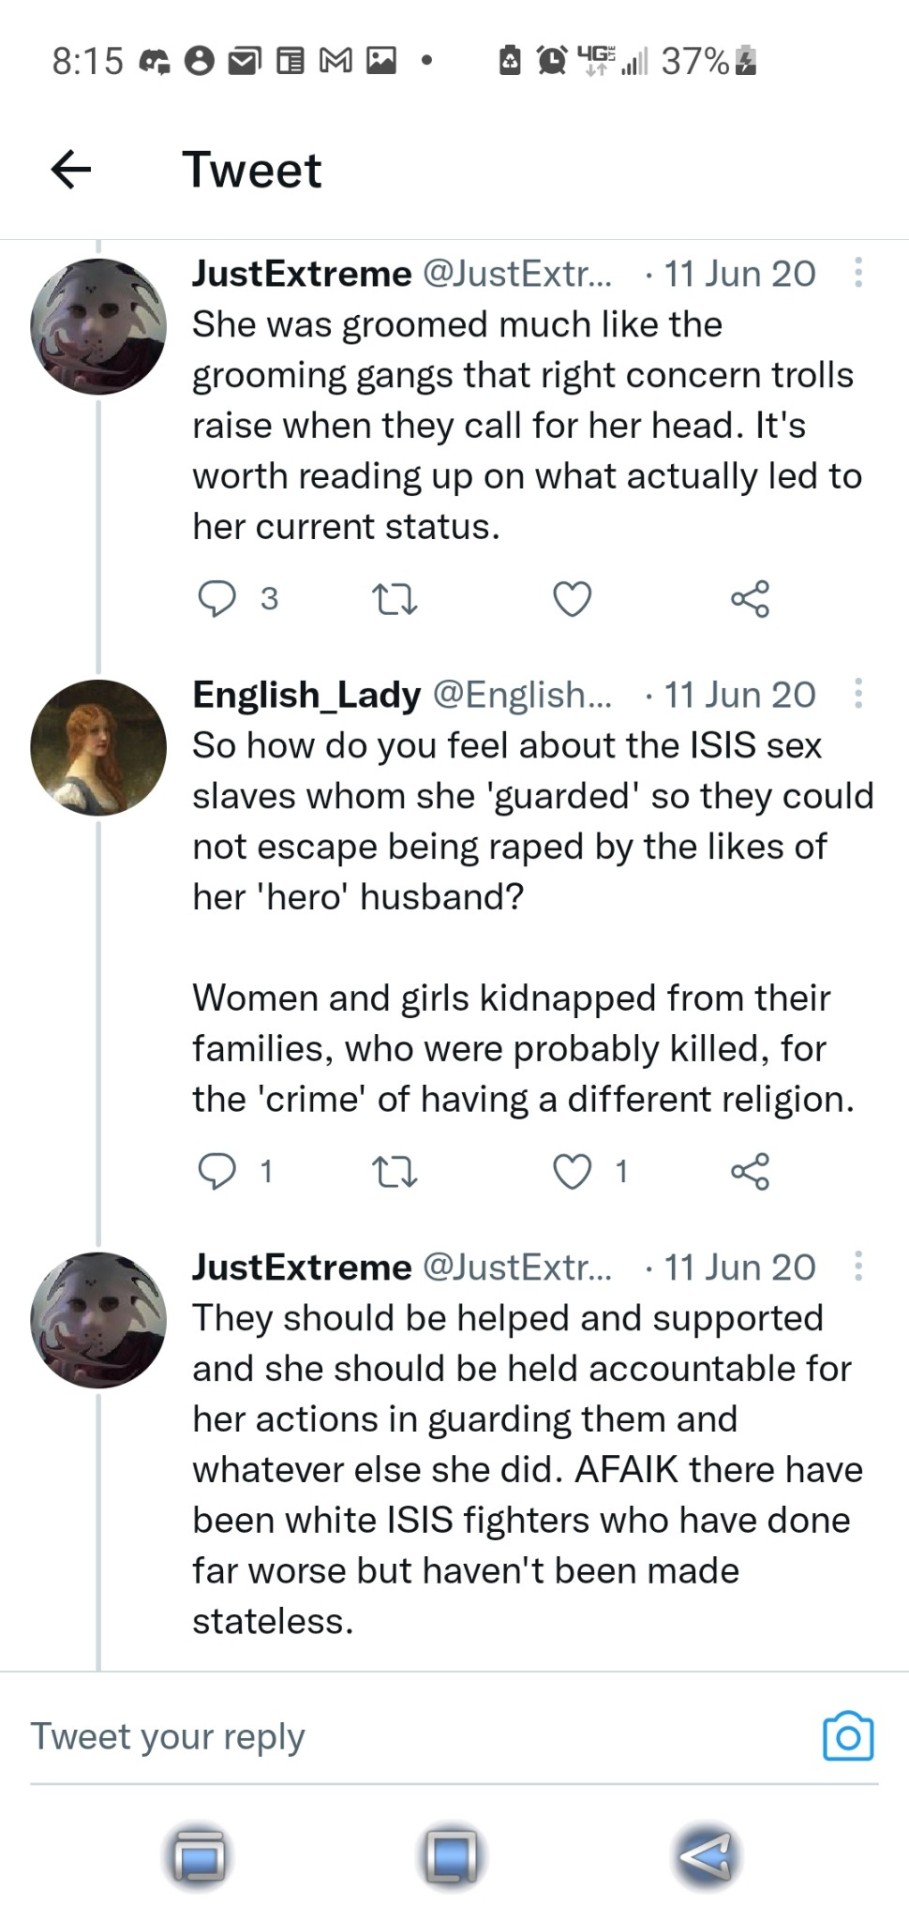This screenshot has width=909, height=1920.
Task: Open the camera to attach a photo
Action: (847, 1737)
